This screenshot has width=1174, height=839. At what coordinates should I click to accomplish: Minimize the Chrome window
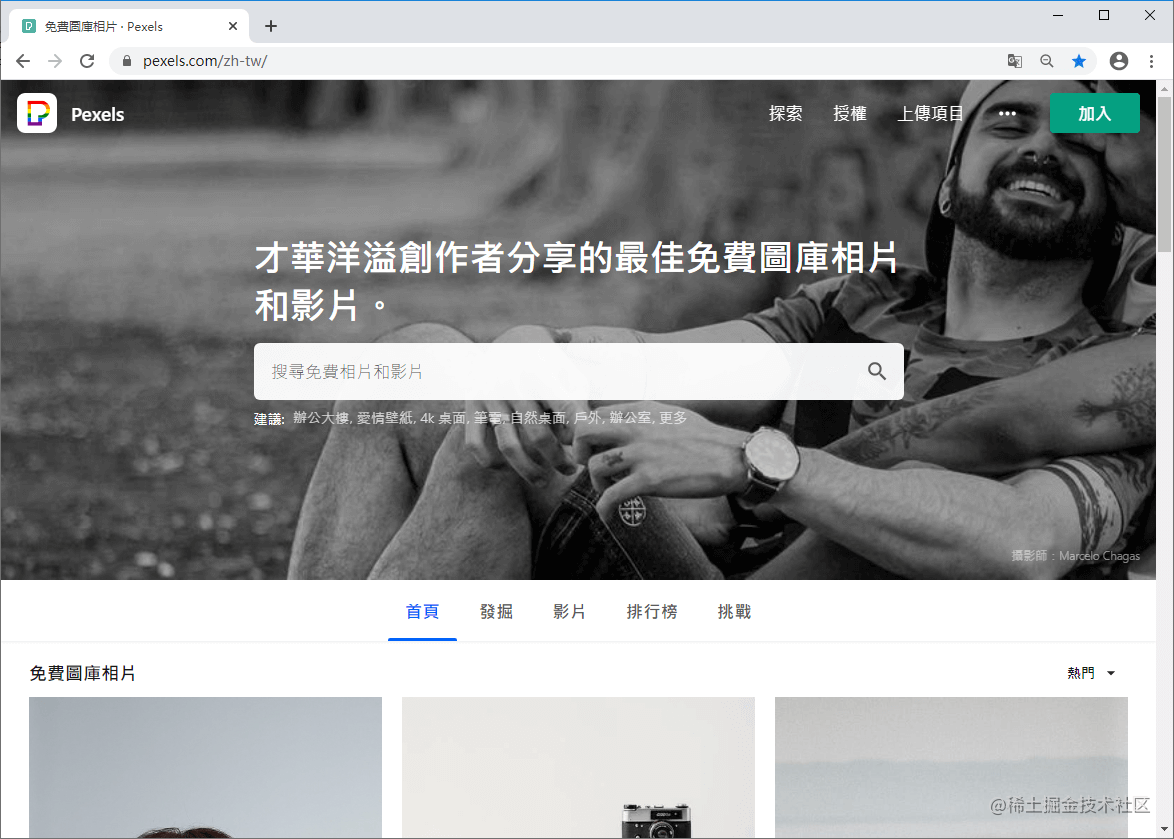pos(1058,15)
